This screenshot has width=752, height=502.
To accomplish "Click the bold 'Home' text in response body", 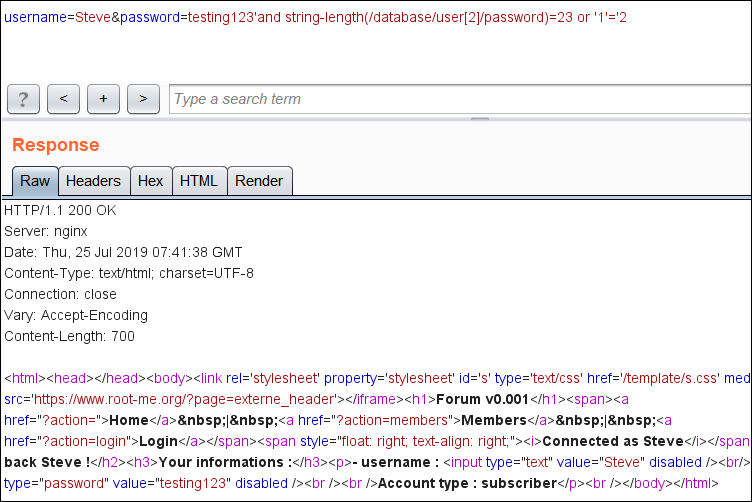I will pyautogui.click(x=129, y=420).
